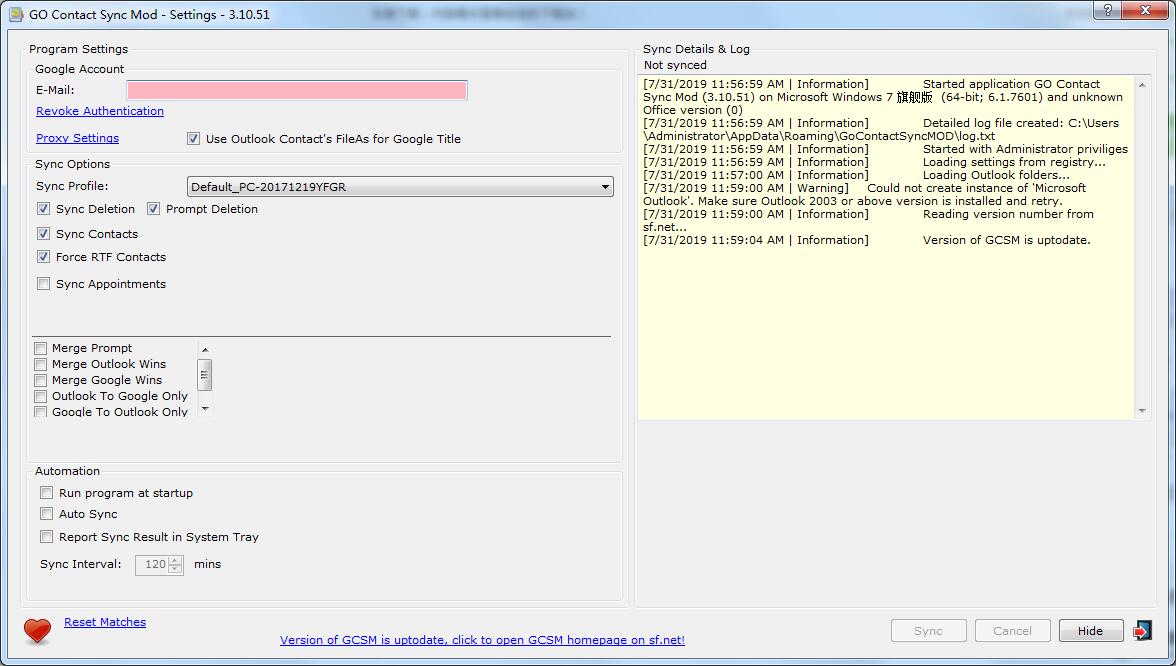
Task: Check Report Sync Result in System Tray
Action: 46,537
